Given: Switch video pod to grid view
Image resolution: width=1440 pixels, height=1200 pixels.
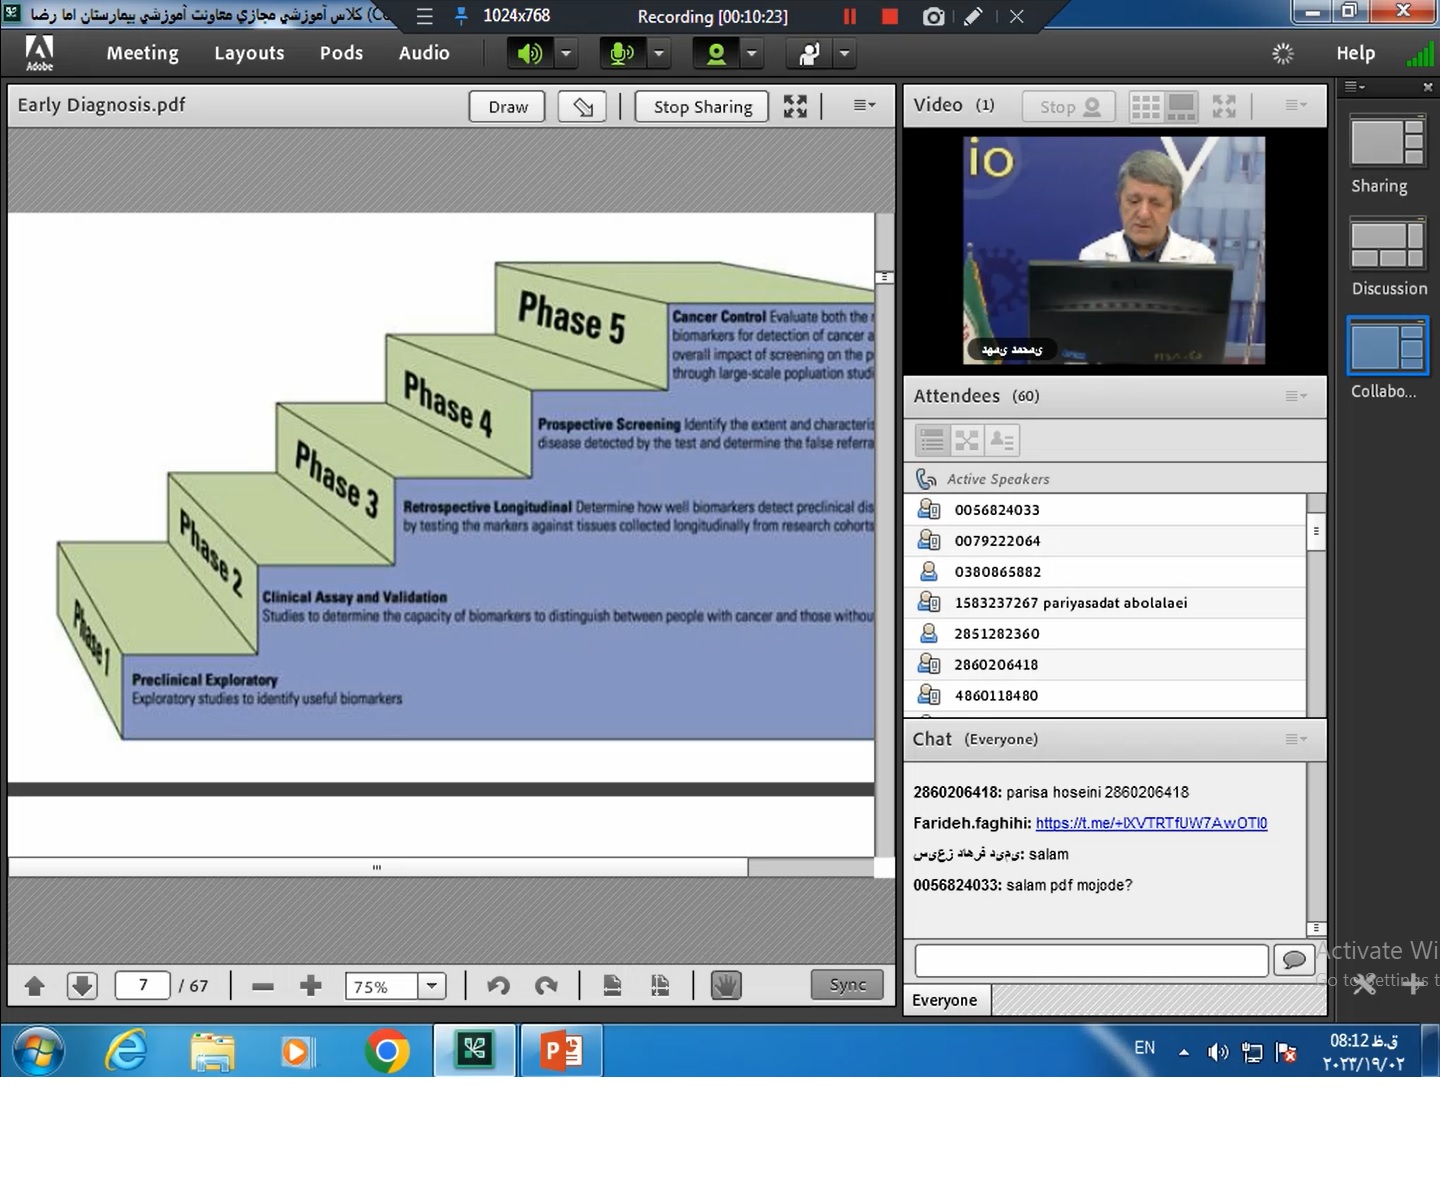Looking at the screenshot, I should click(1145, 106).
